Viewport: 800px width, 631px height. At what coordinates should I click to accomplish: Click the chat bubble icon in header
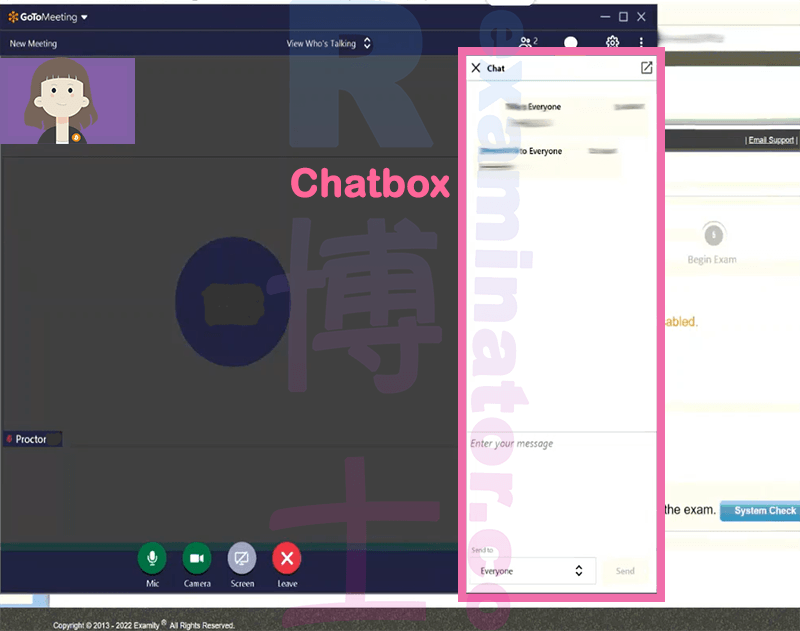coord(570,42)
